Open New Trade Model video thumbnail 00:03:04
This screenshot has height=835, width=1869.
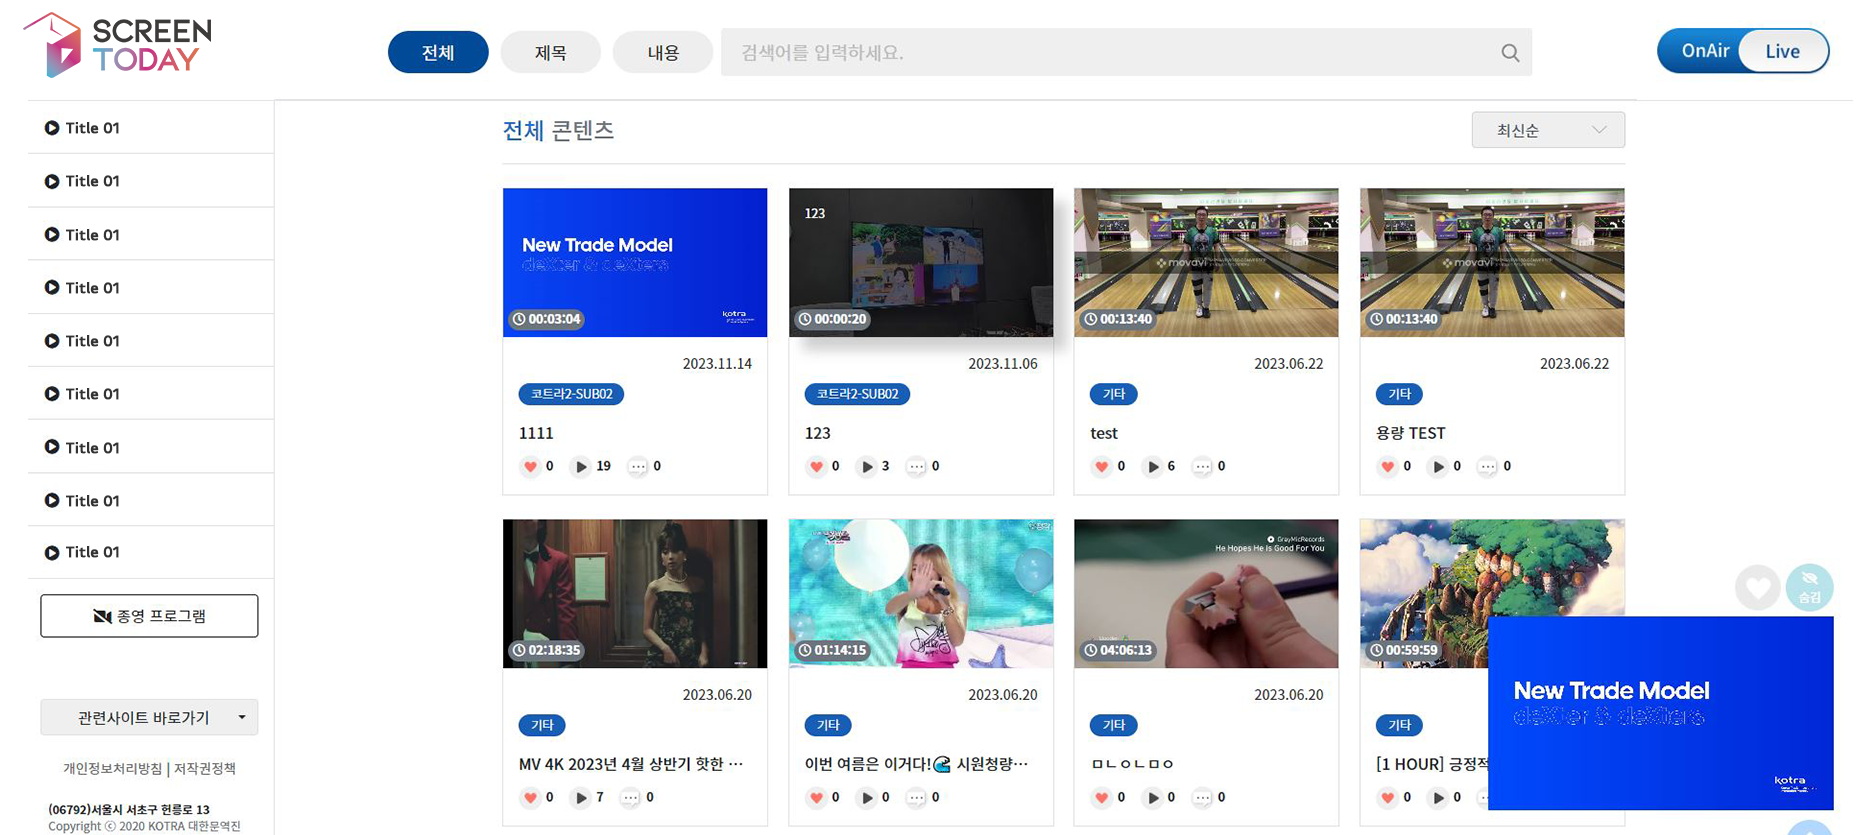click(635, 263)
